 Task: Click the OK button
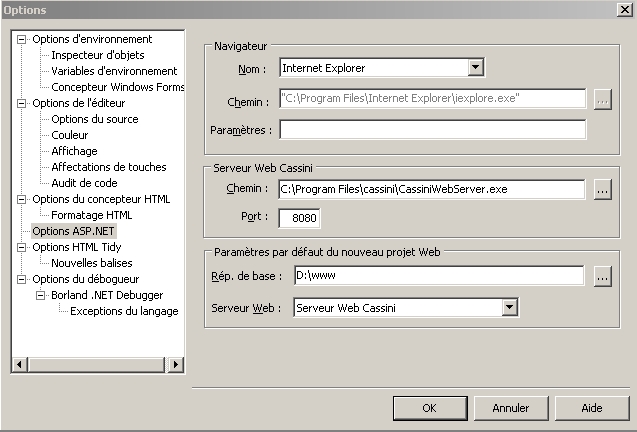click(429, 408)
